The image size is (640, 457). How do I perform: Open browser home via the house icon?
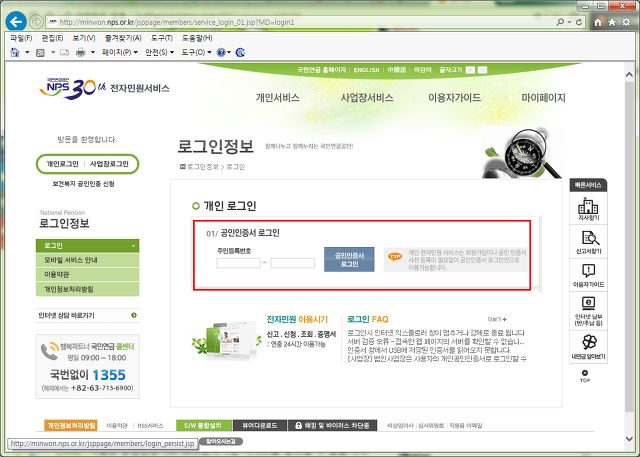(598, 22)
